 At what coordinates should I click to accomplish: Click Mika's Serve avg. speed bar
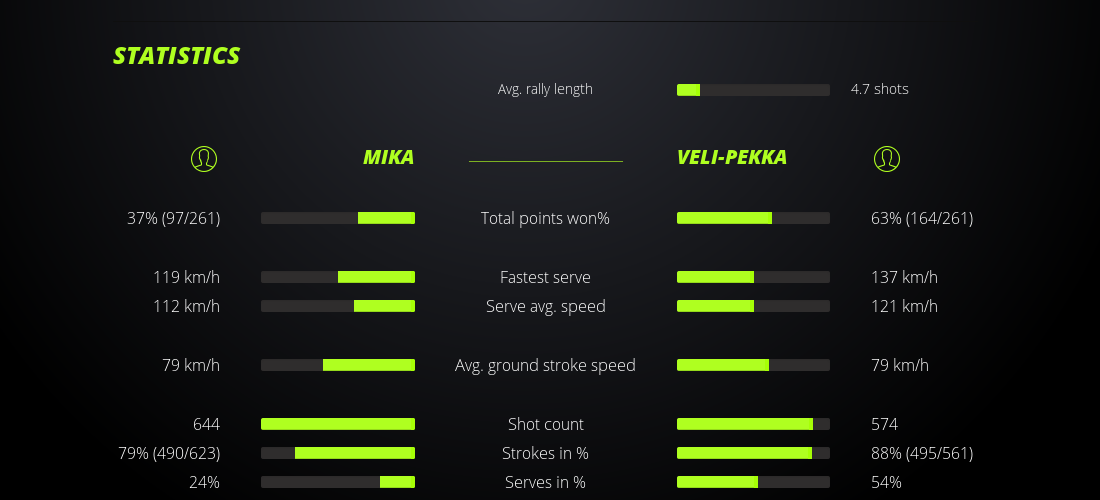tap(338, 306)
